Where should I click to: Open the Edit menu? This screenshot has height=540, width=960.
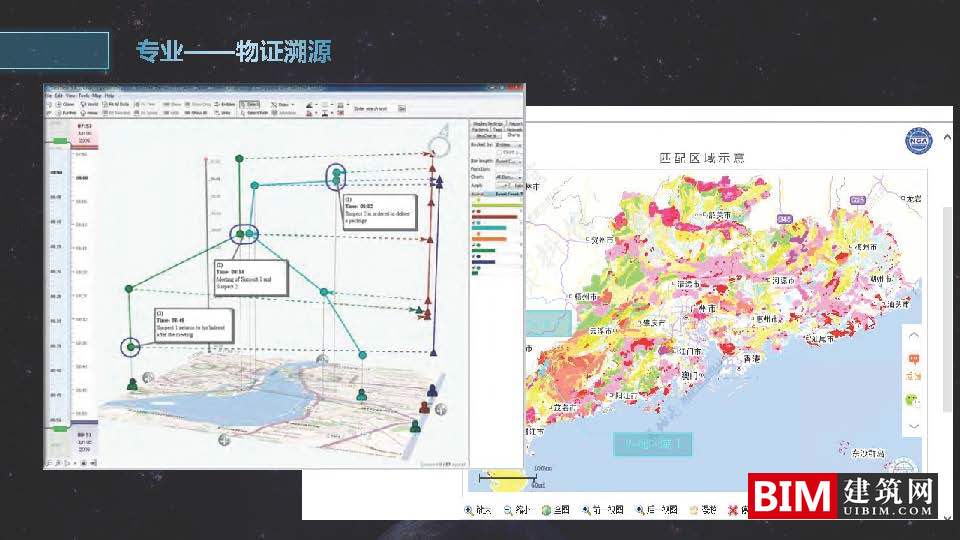[x=59, y=95]
